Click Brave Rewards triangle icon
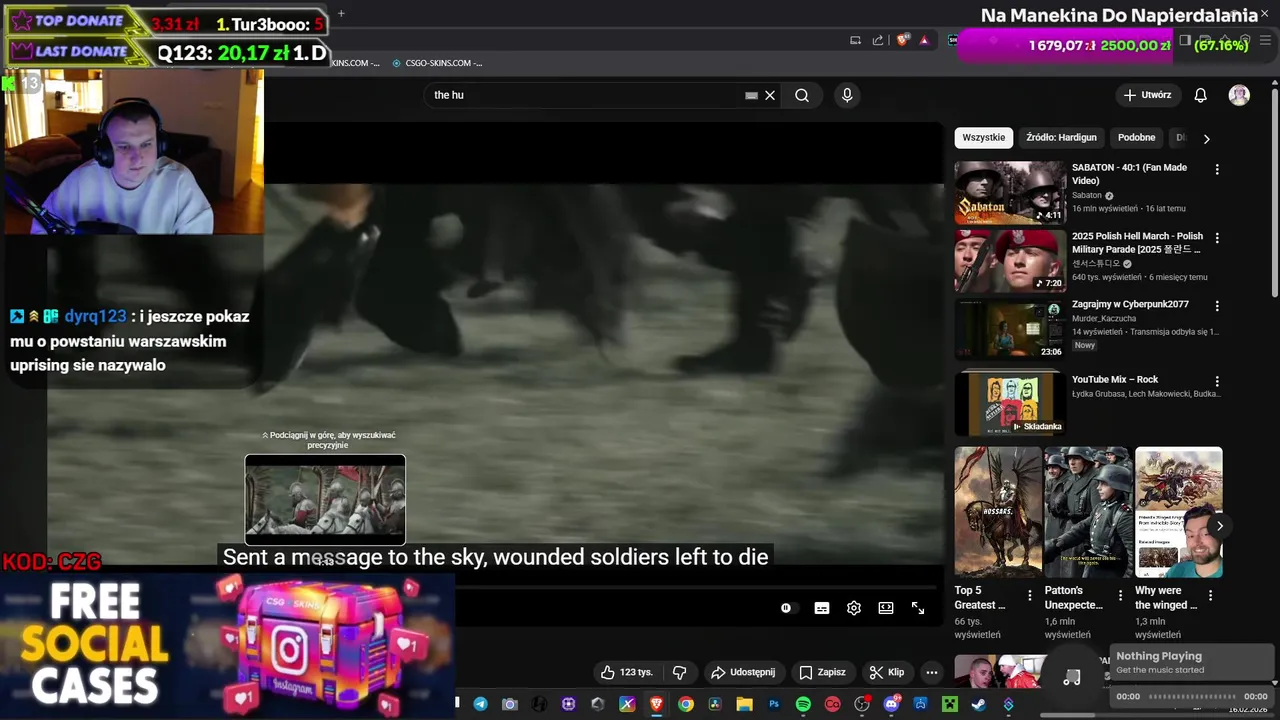This screenshot has width=1280, height=720. click(924, 40)
